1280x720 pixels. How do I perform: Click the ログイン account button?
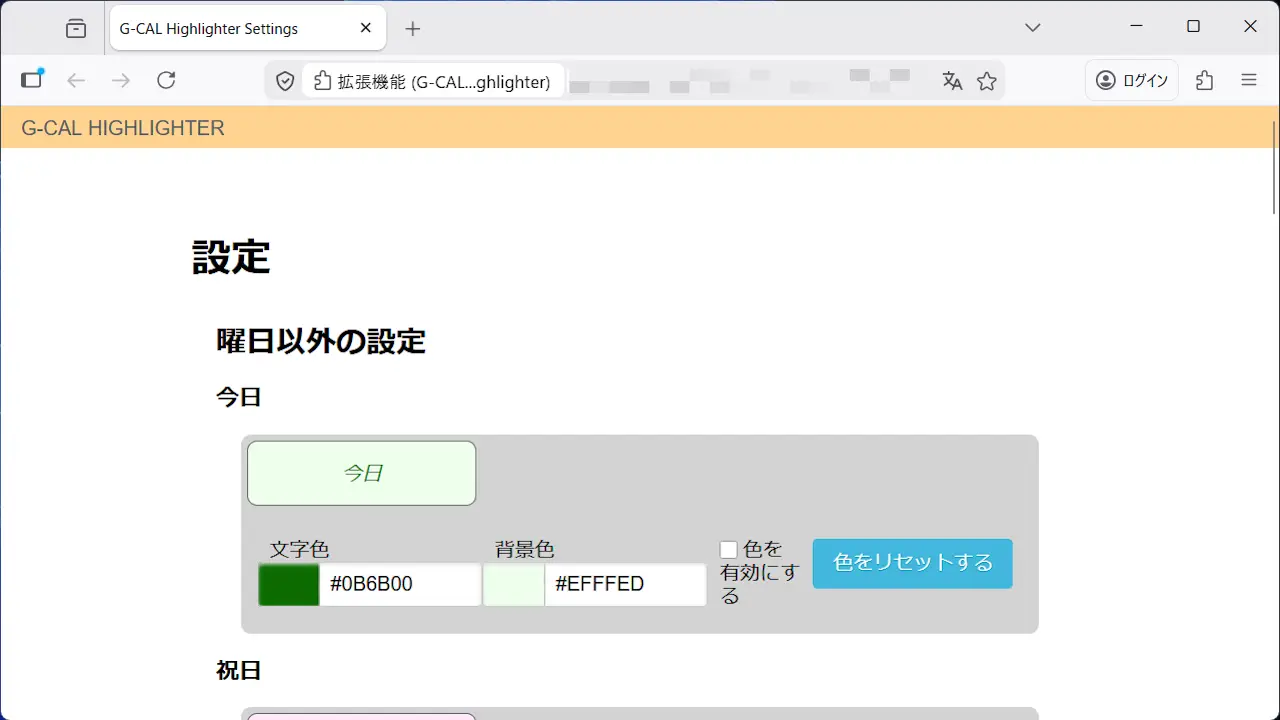point(1132,81)
